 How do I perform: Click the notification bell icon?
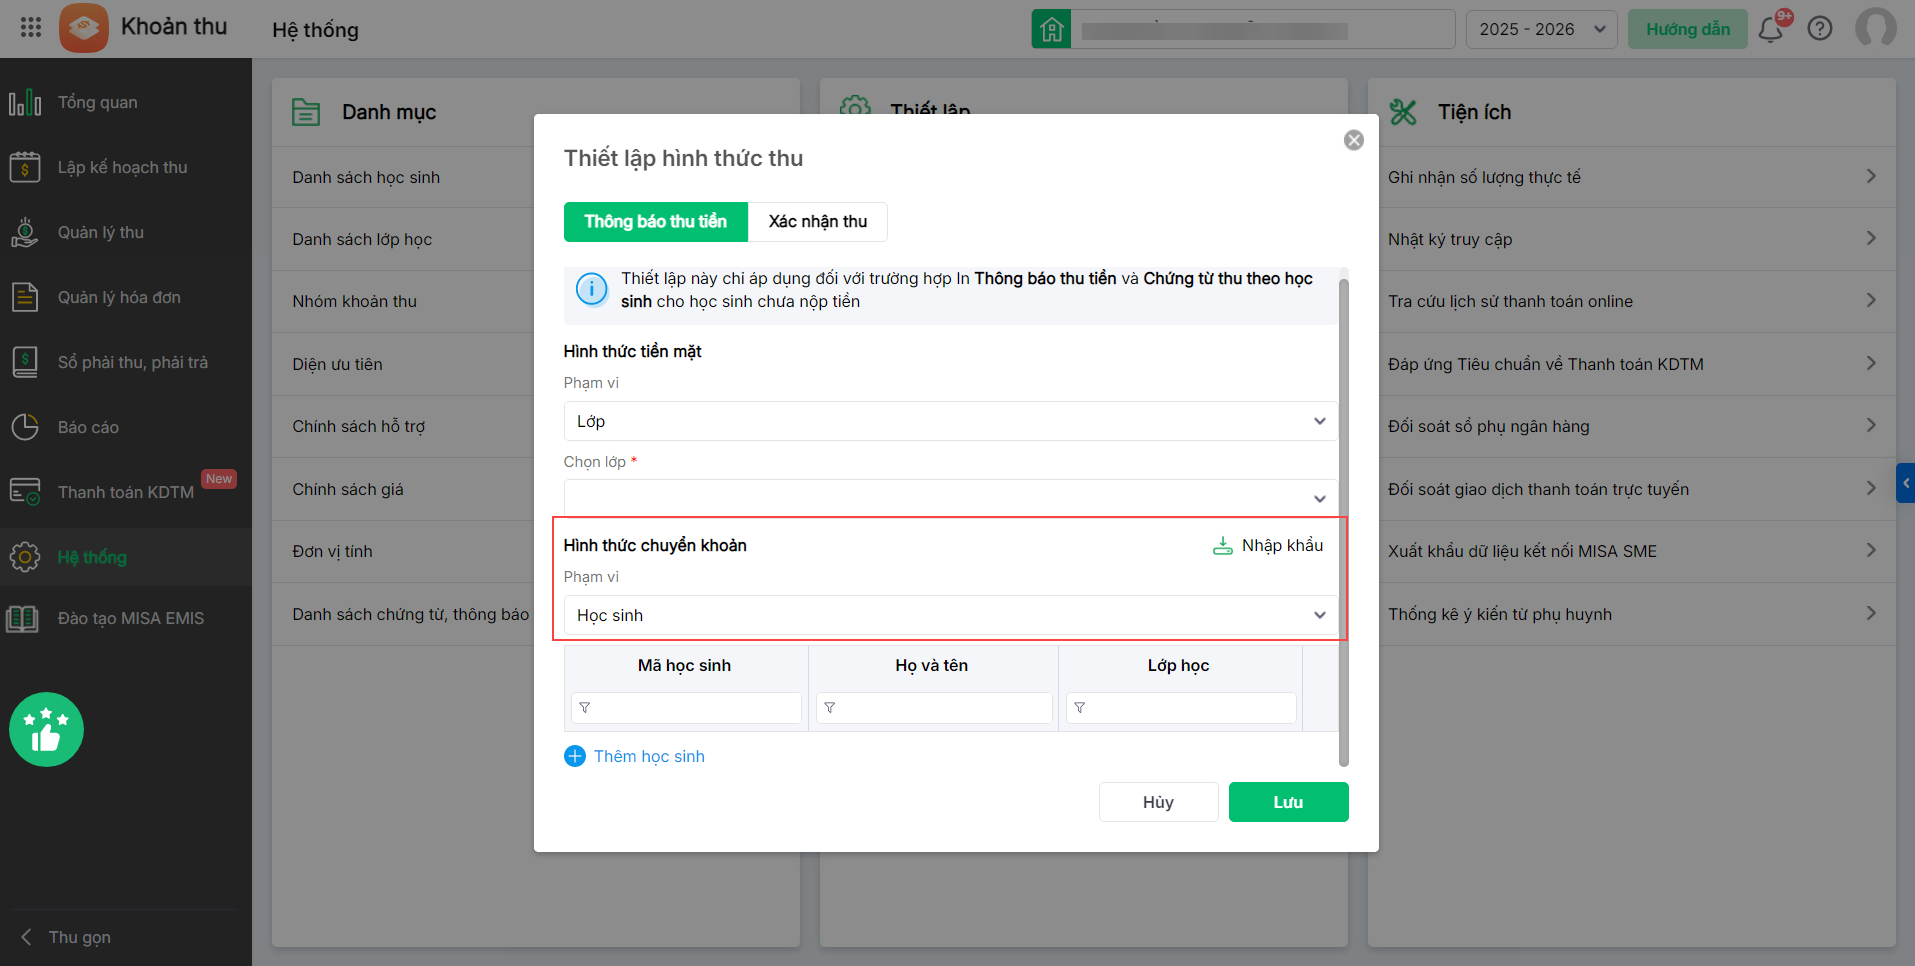tap(1770, 29)
